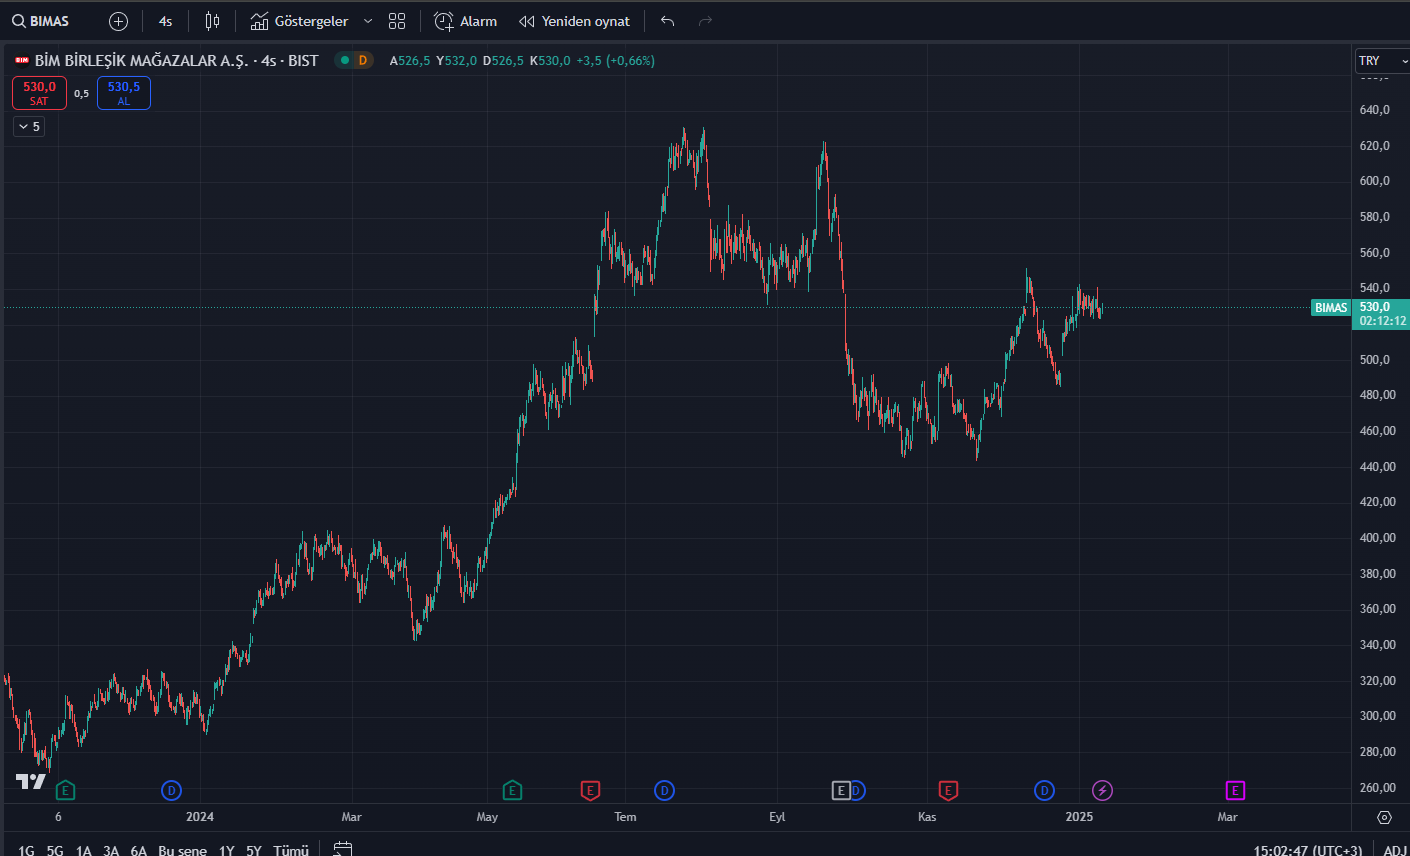Create an alert with Alarm button

pos(465,21)
